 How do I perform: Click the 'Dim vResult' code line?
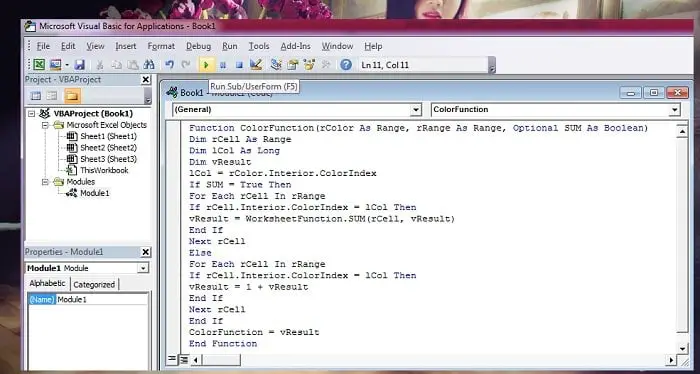pyautogui.click(x=220, y=162)
